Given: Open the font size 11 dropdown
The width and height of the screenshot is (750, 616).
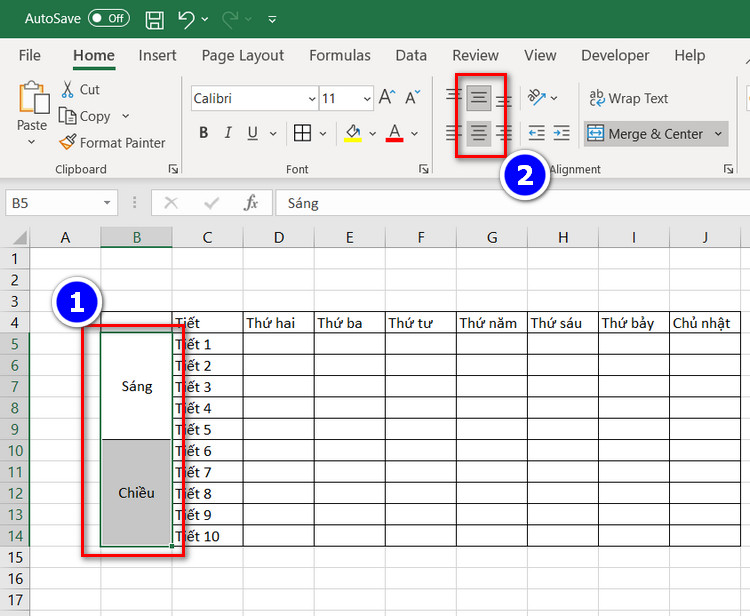Looking at the screenshot, I should coord(367,99).
